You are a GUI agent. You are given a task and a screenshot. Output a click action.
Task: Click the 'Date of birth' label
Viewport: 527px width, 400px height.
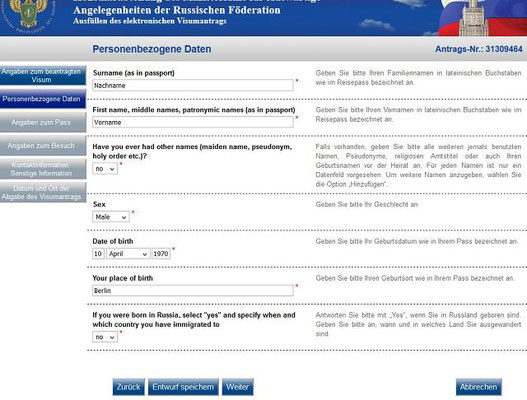coord(113,241)
